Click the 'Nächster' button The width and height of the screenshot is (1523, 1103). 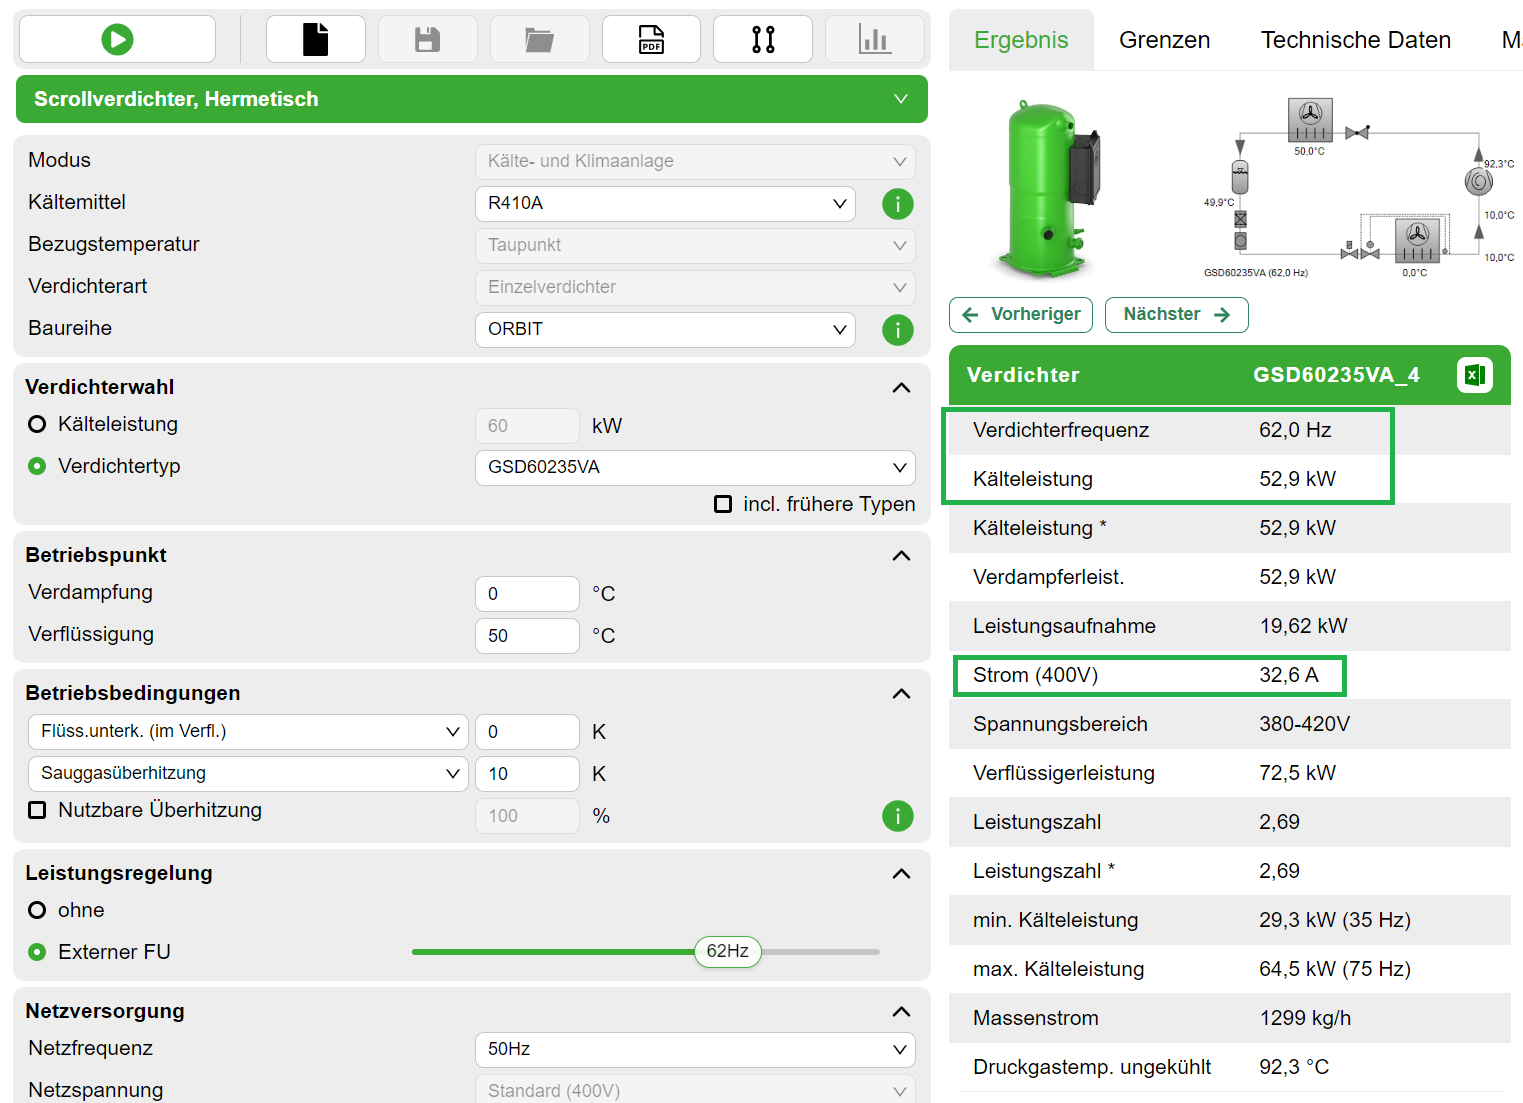click(1176, 314)
